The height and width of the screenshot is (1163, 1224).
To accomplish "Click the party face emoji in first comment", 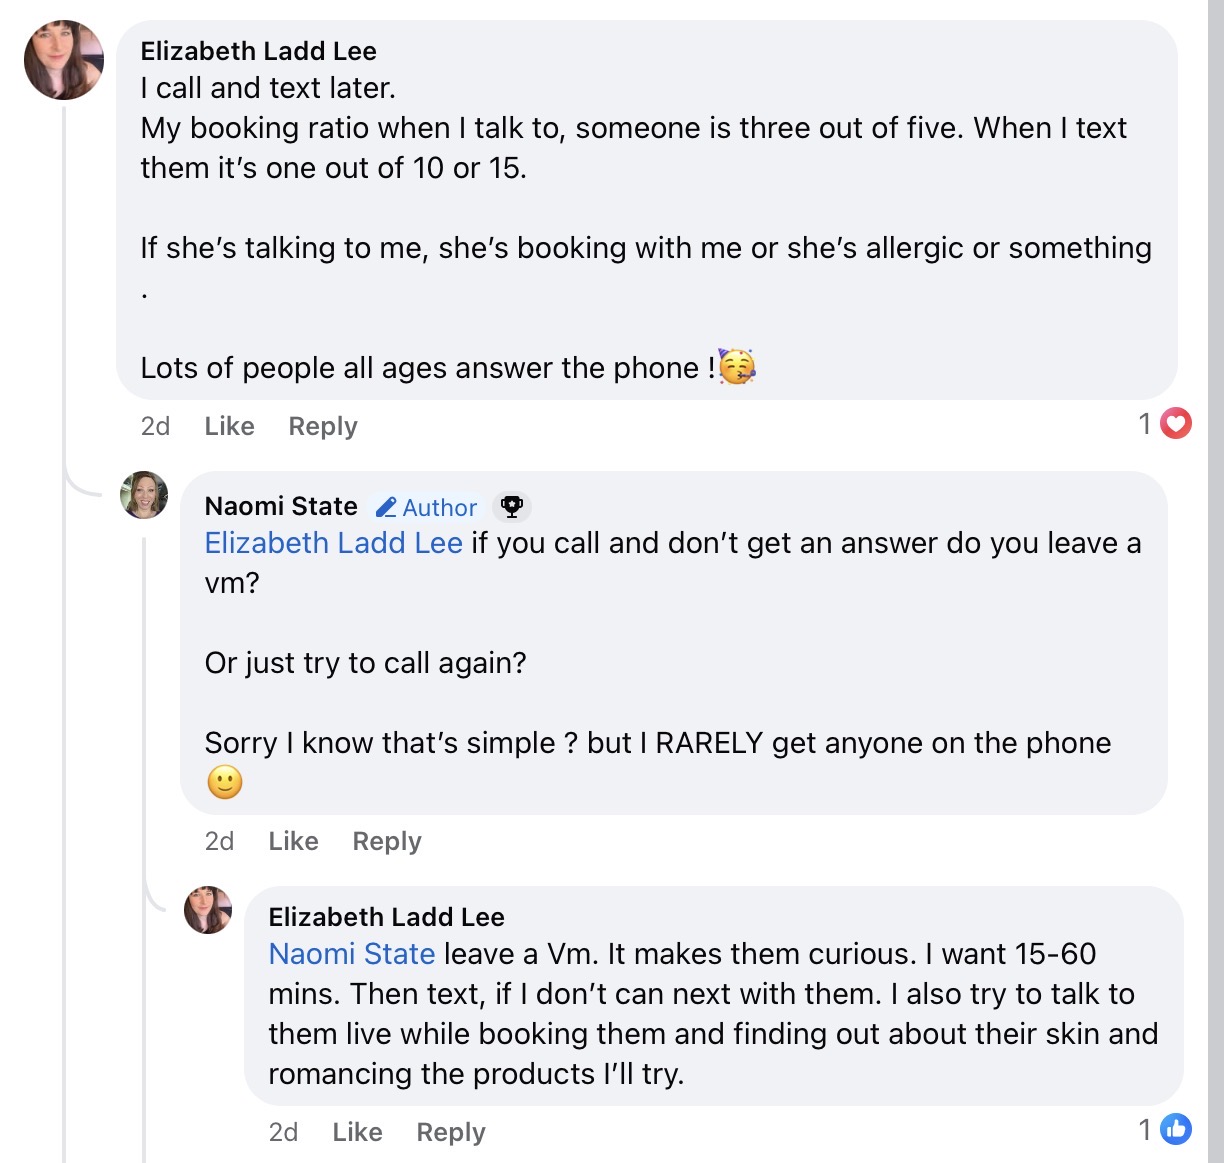I will pos(737,367).
